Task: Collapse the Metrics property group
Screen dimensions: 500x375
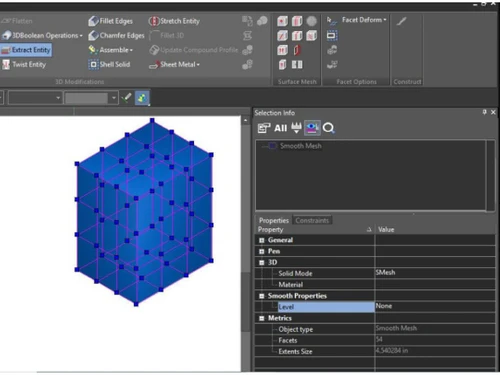Action: tap(262, 318)
